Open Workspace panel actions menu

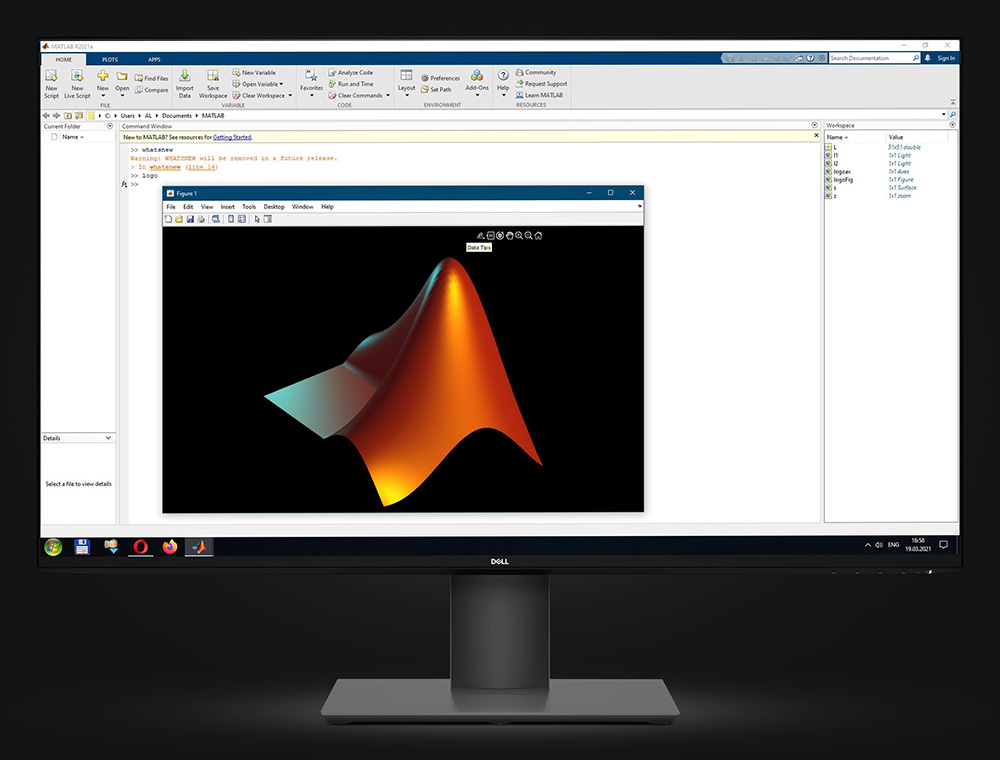952,125
